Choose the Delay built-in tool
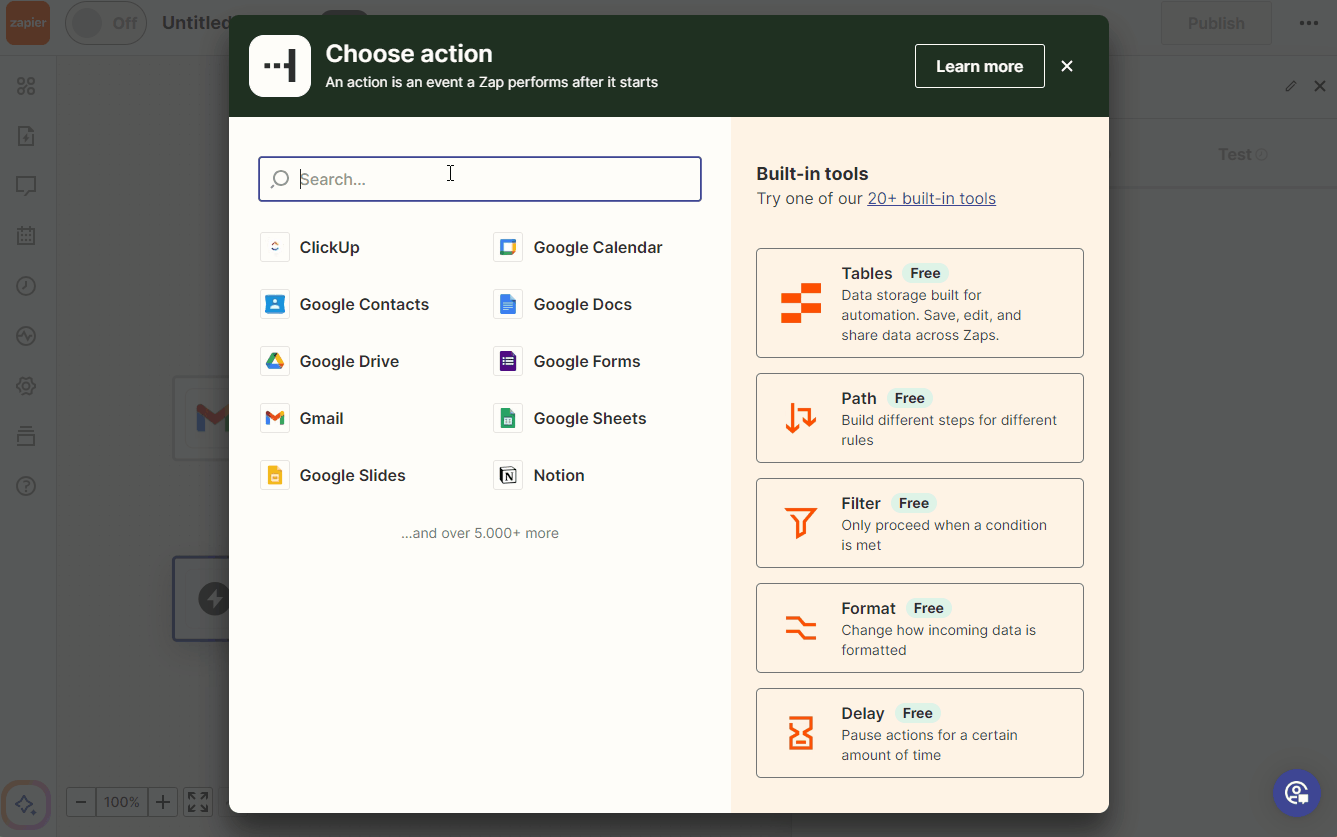The height and width of the screenshot is (837, 1337). [920, 733]
